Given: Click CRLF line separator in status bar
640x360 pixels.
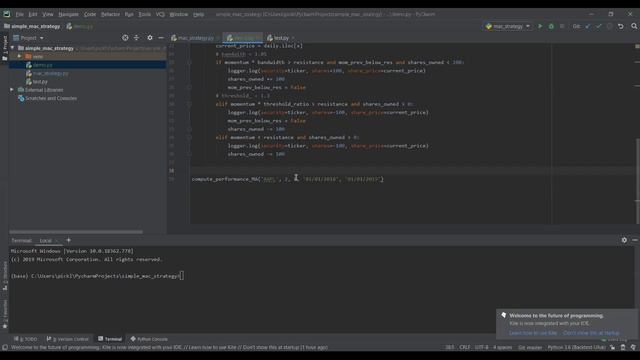Looking at the screenshot, I should [464, 348].
